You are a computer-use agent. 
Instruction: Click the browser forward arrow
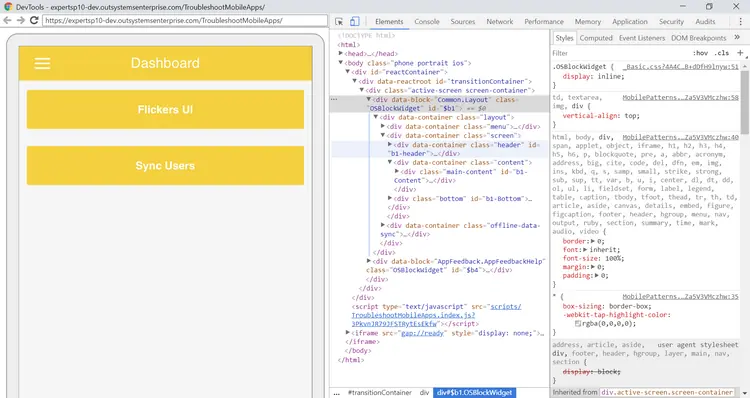click(21, 20)
